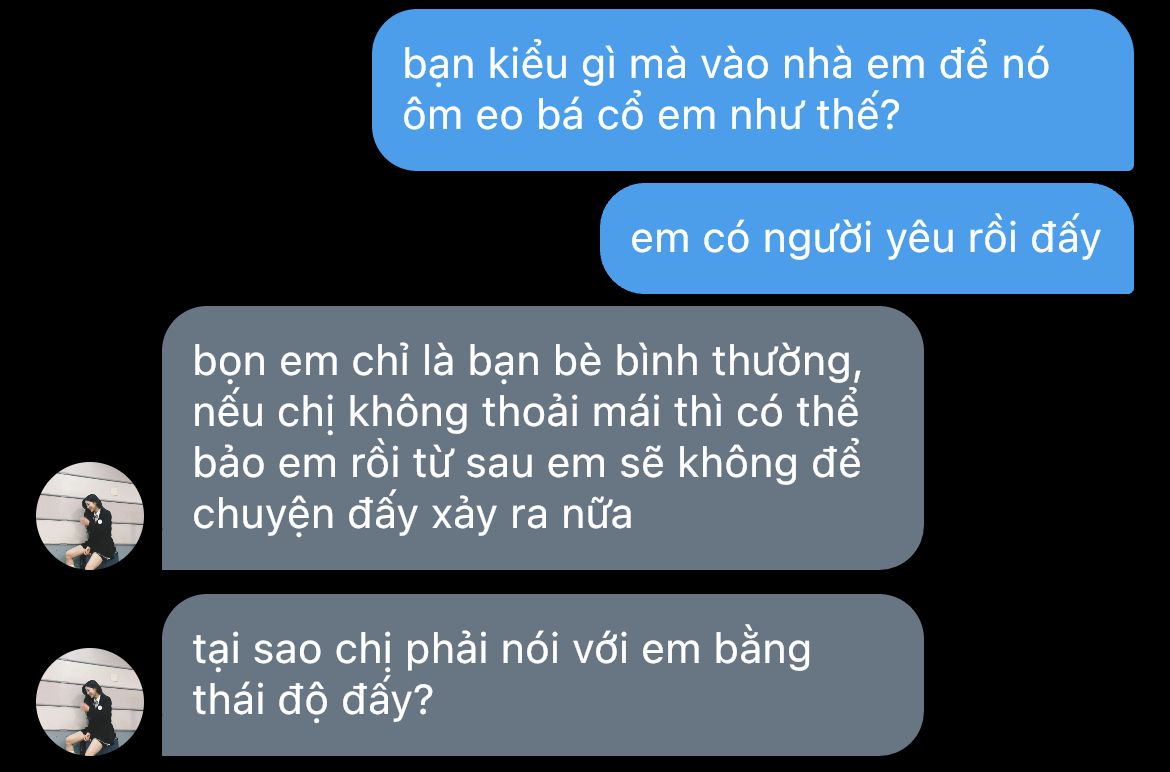Click the words "thái độ đấy?" in the last message
The image size is (1170, 772).
click(x=313, y=700)
